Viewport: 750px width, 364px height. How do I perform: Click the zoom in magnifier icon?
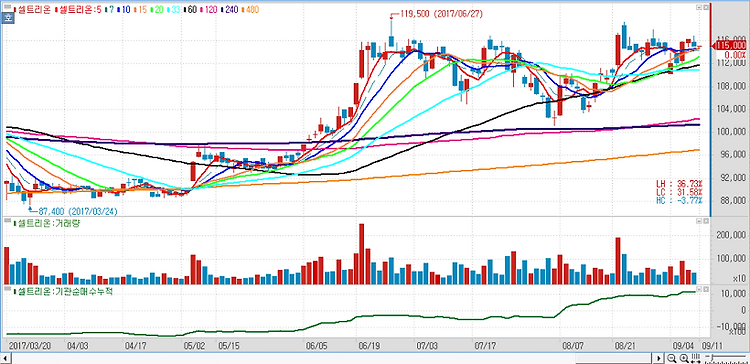click(x=684, y=358)
